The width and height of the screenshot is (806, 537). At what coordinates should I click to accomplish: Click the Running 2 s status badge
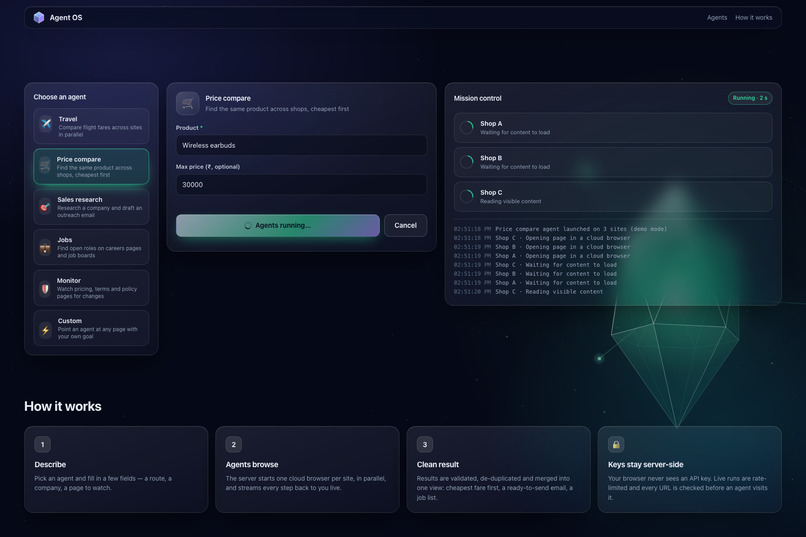pos(750,98)
